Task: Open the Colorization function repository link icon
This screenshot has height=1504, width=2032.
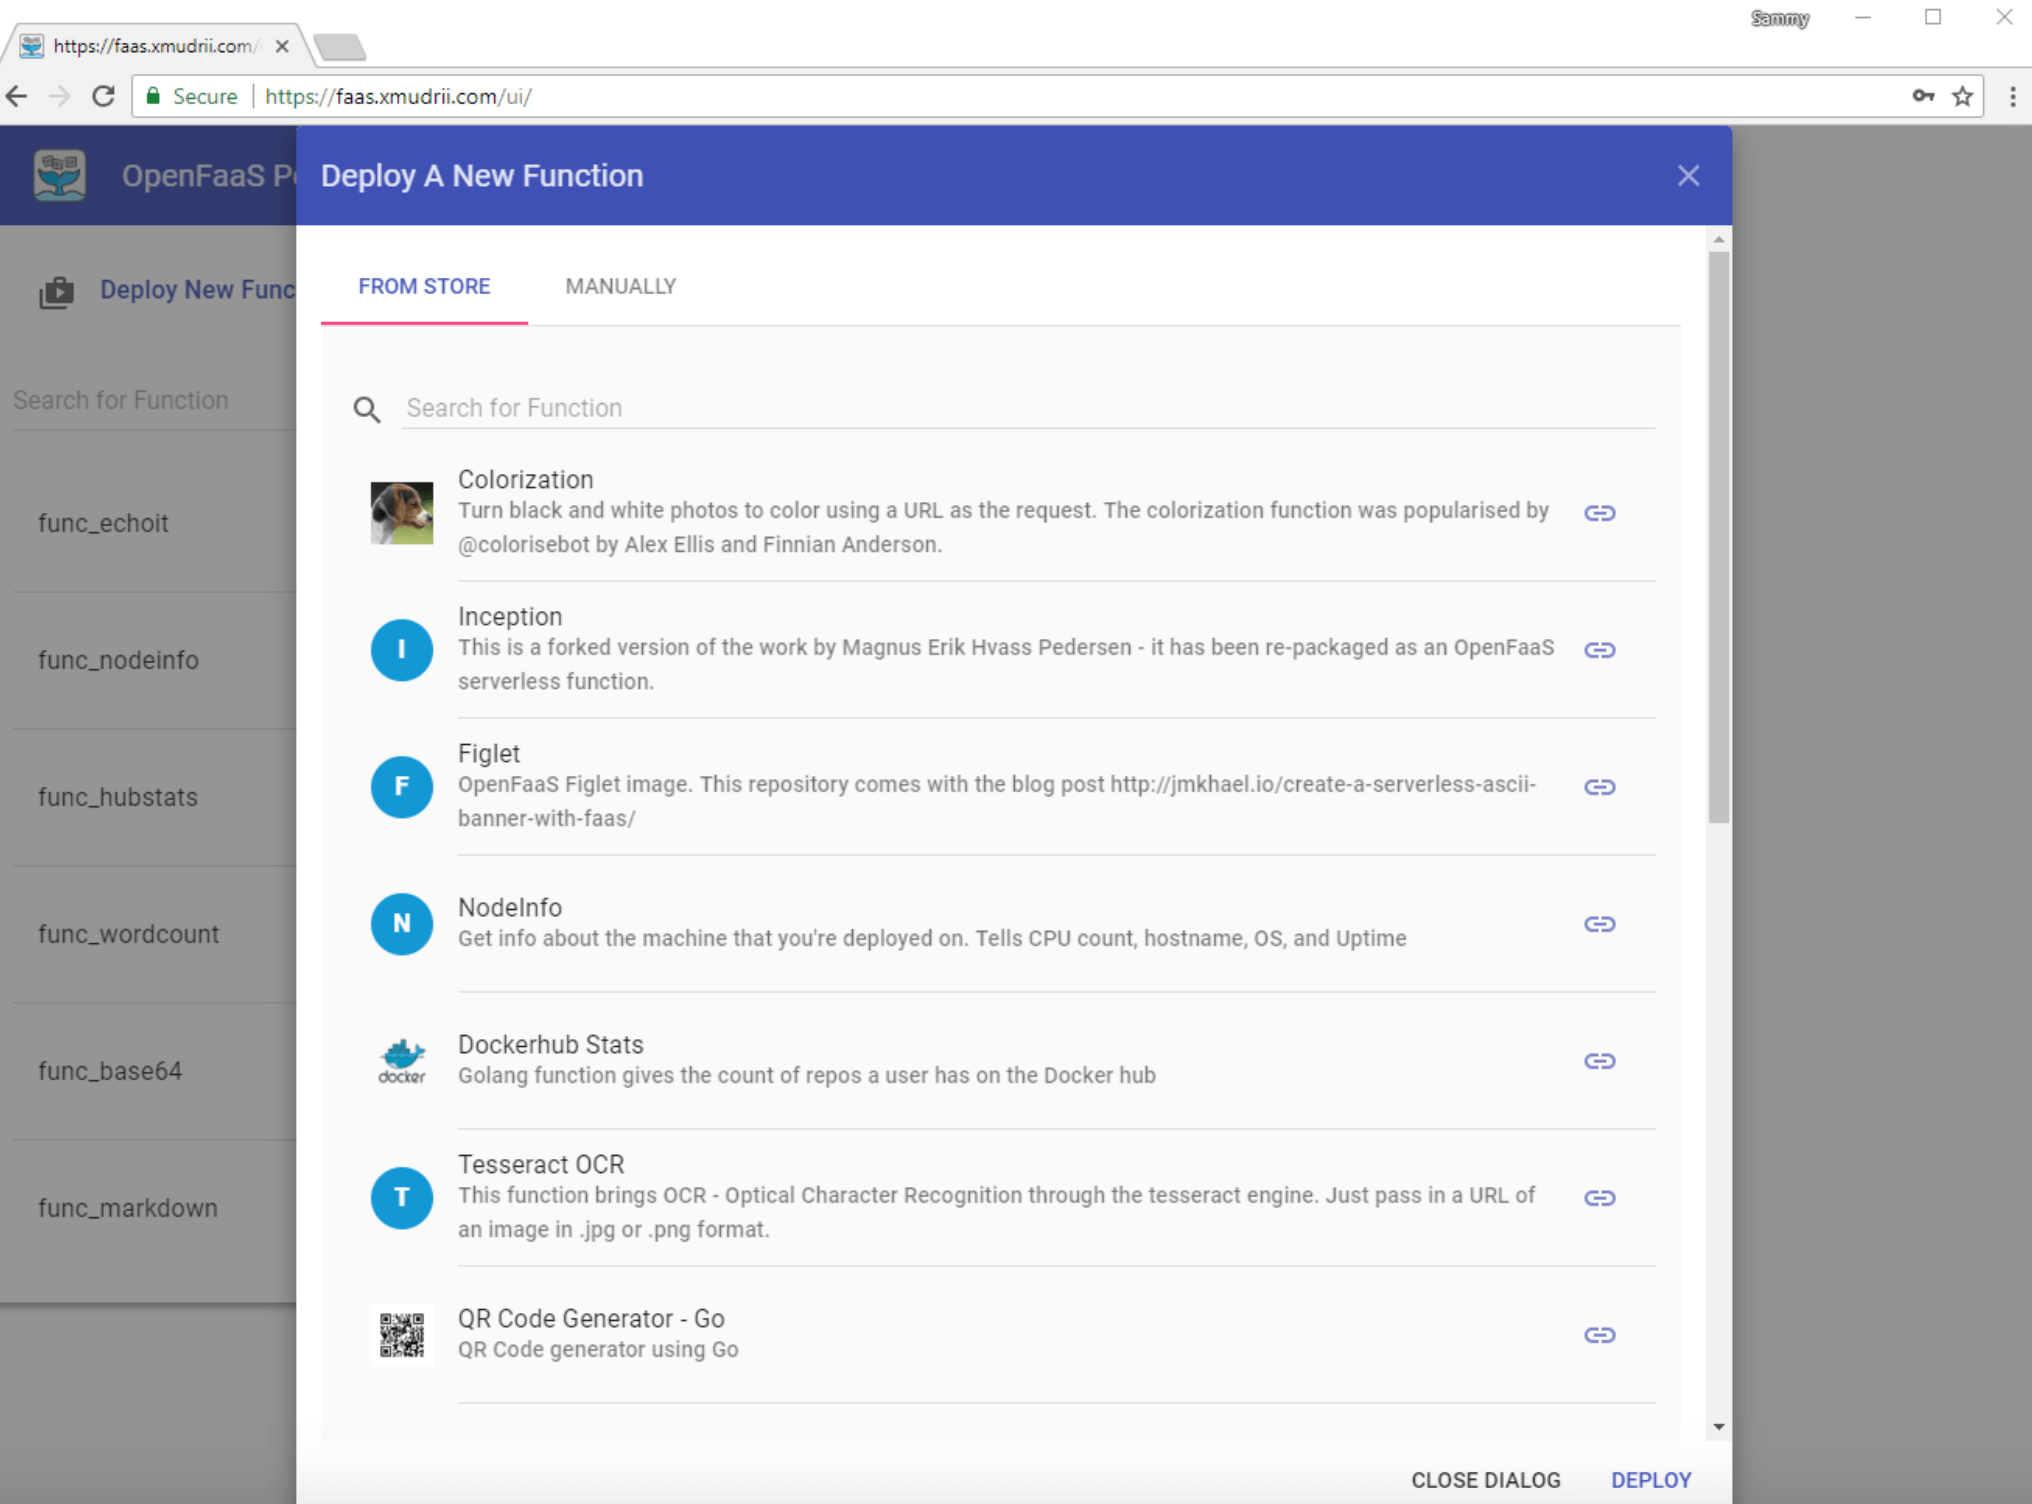Action: [1599, 513]
